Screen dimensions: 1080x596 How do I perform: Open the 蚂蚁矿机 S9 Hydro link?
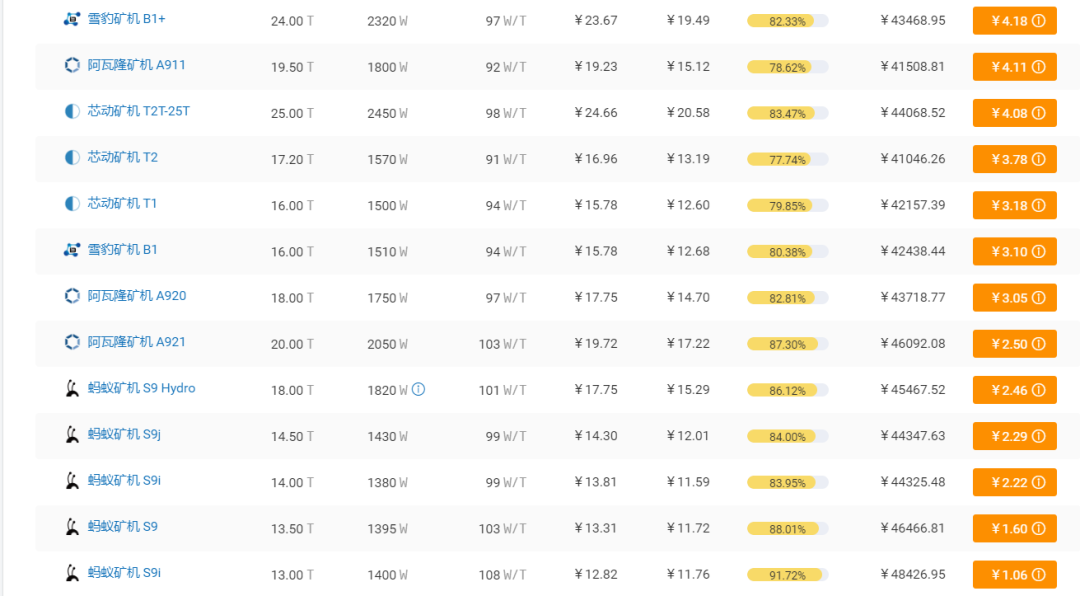141,388
